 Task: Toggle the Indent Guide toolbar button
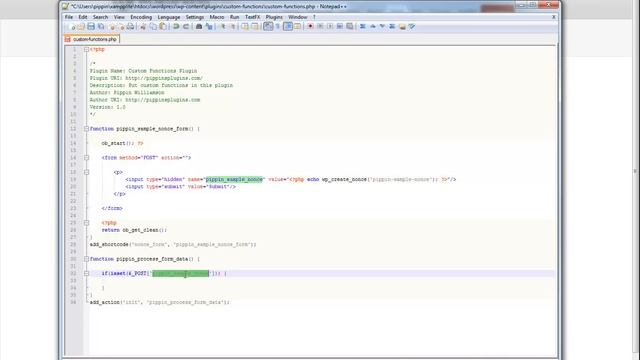pyautogui.click(x=288, y=27)
